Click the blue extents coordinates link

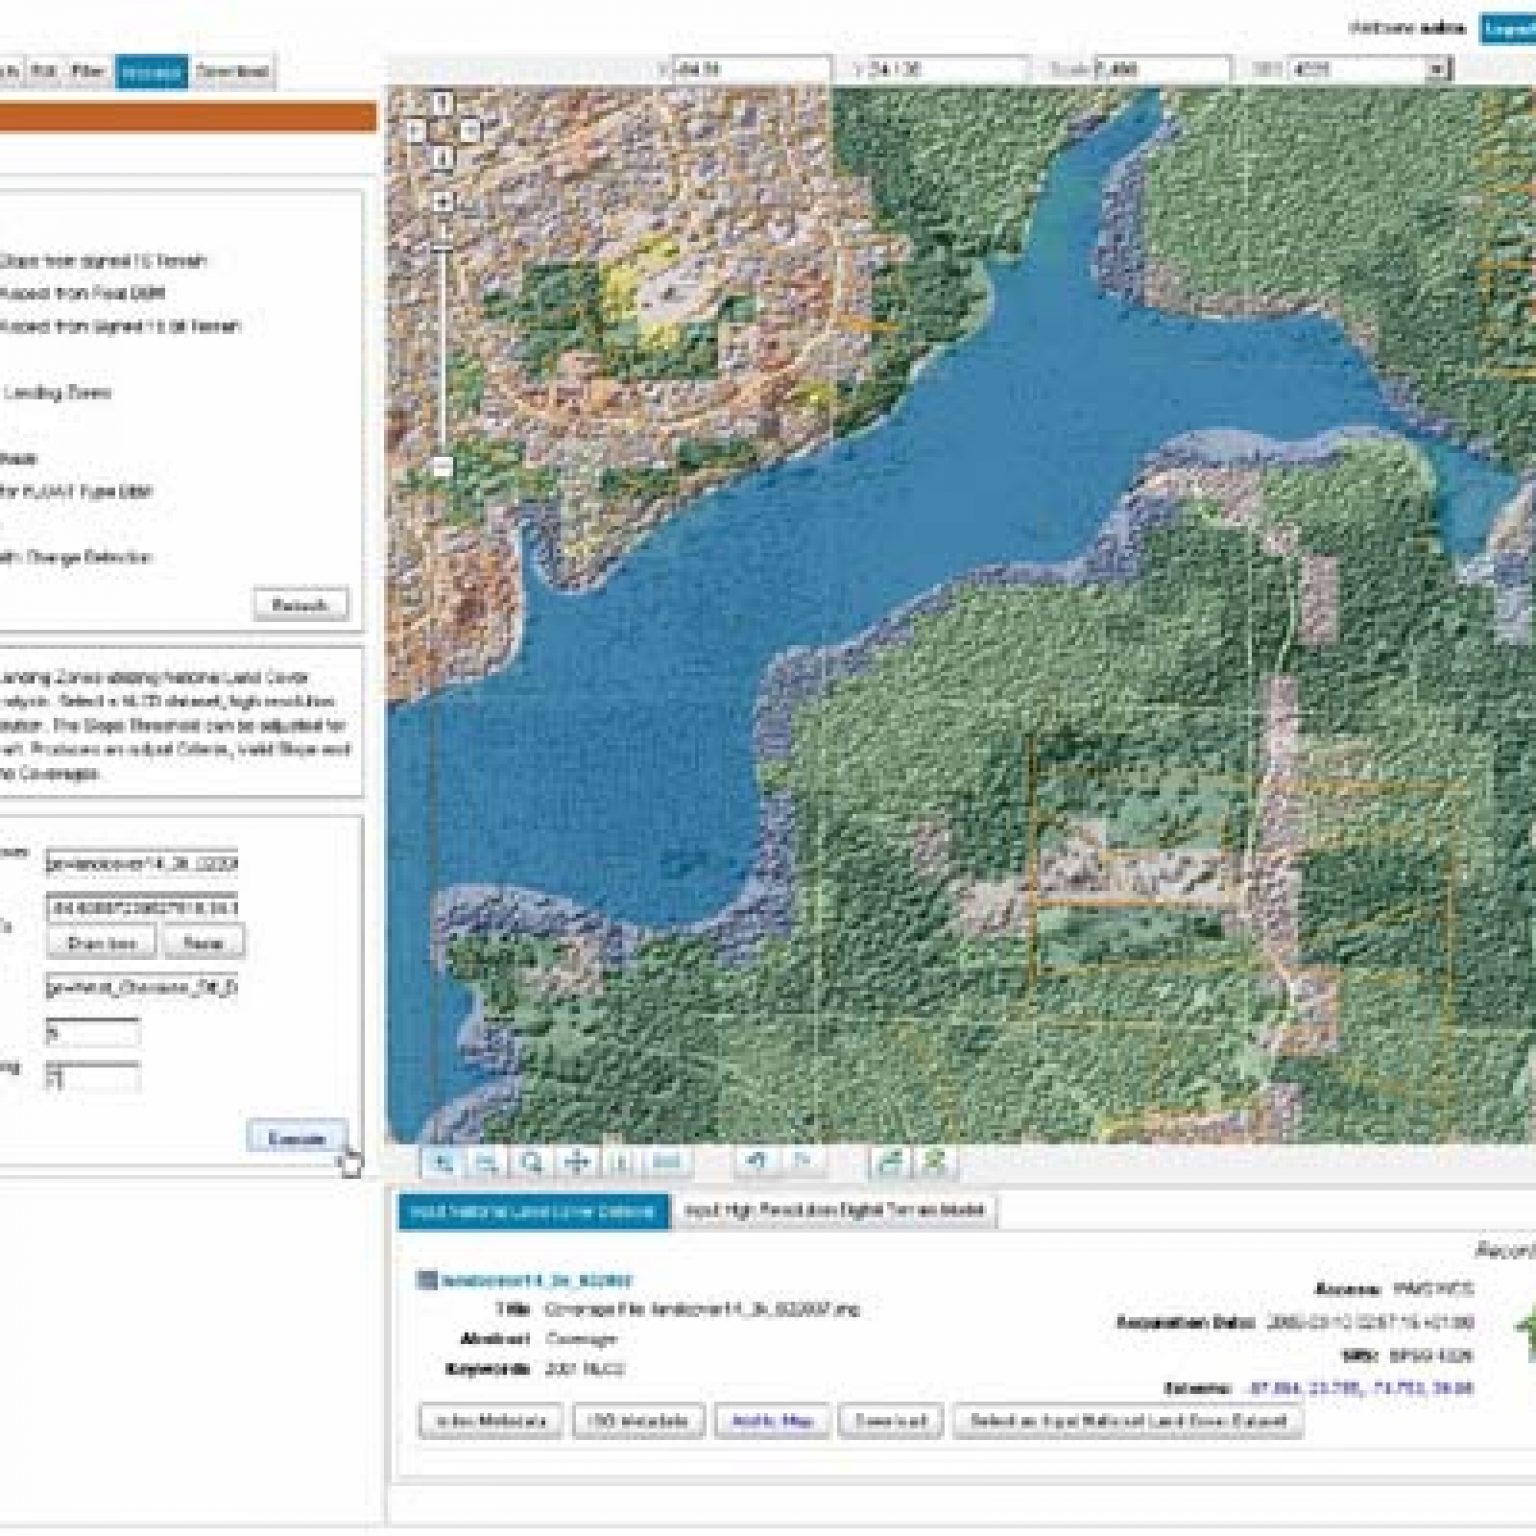pos(1360,1388)
